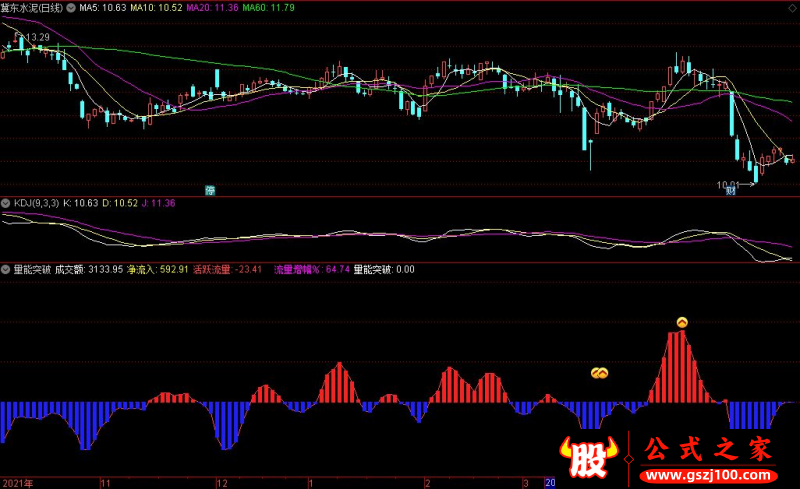Expand the 量能突破 indicator dropdown arrow
Image resolution: width=800 pixels, height=489 pixels.
[6, 270]
